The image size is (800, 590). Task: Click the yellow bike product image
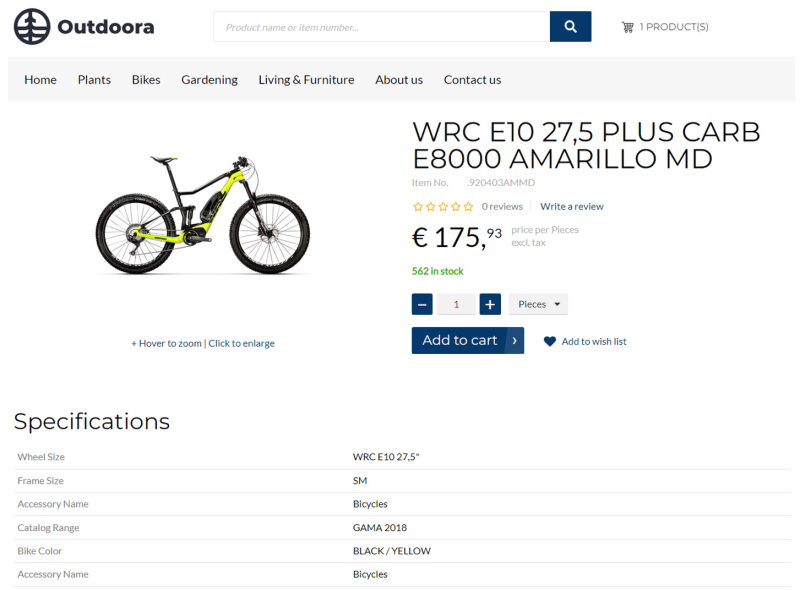click(x=203, y=214)
